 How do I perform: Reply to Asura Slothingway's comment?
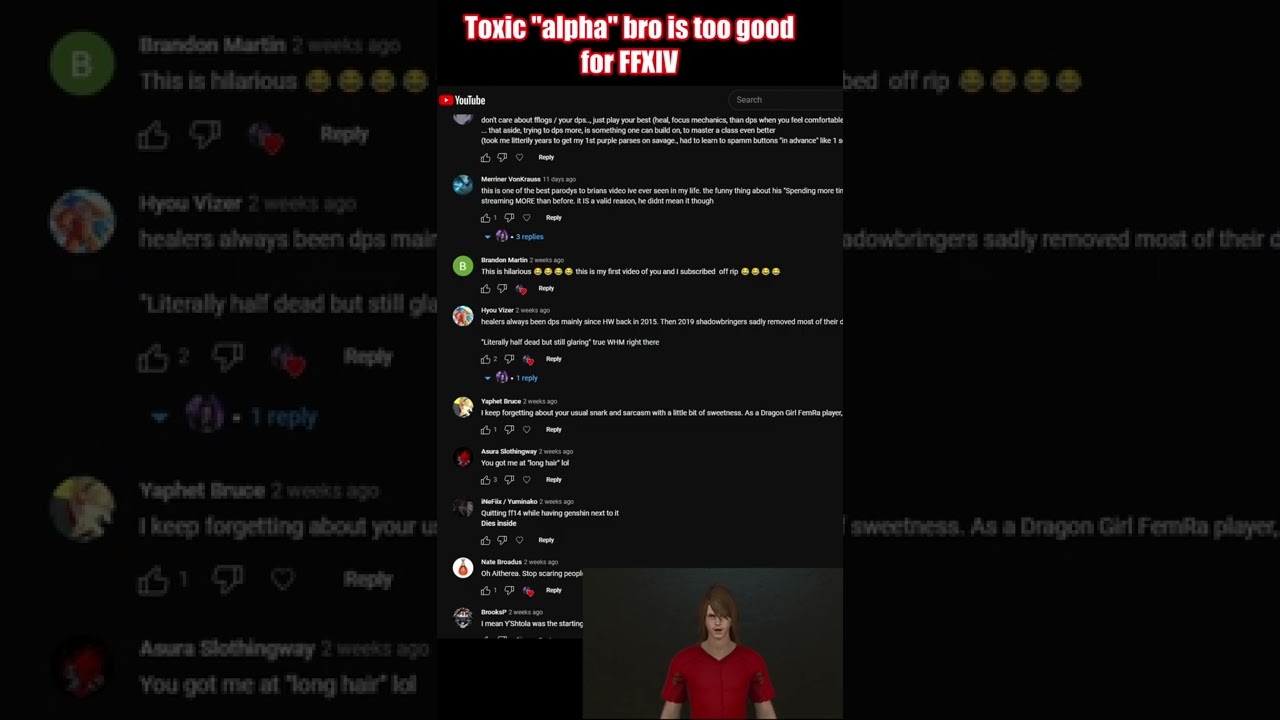point(554,480)
